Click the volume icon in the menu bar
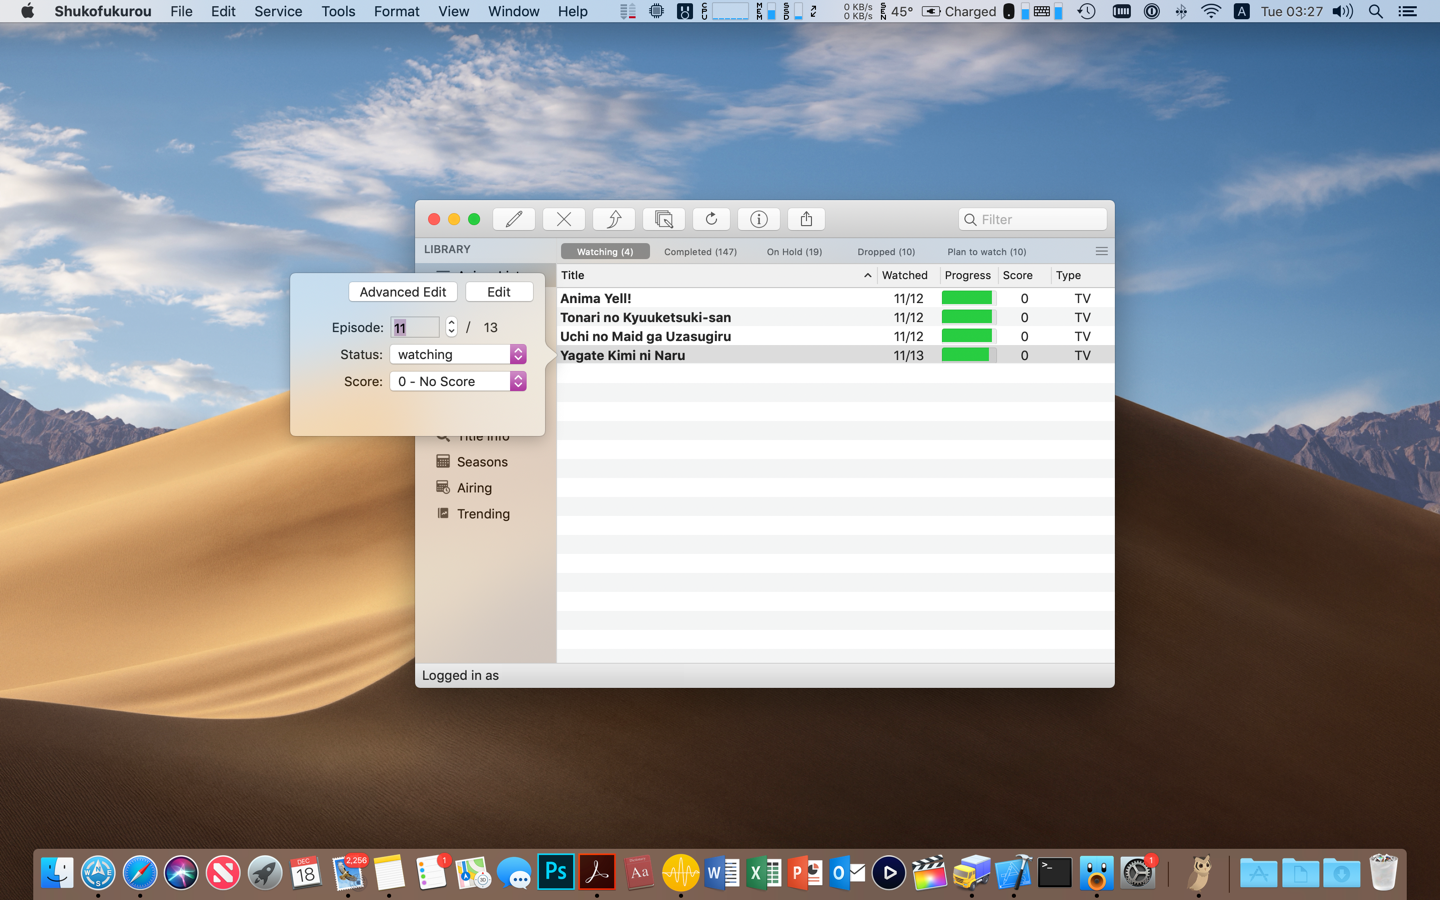The image size is (1440, 900). click(1342, 11)
